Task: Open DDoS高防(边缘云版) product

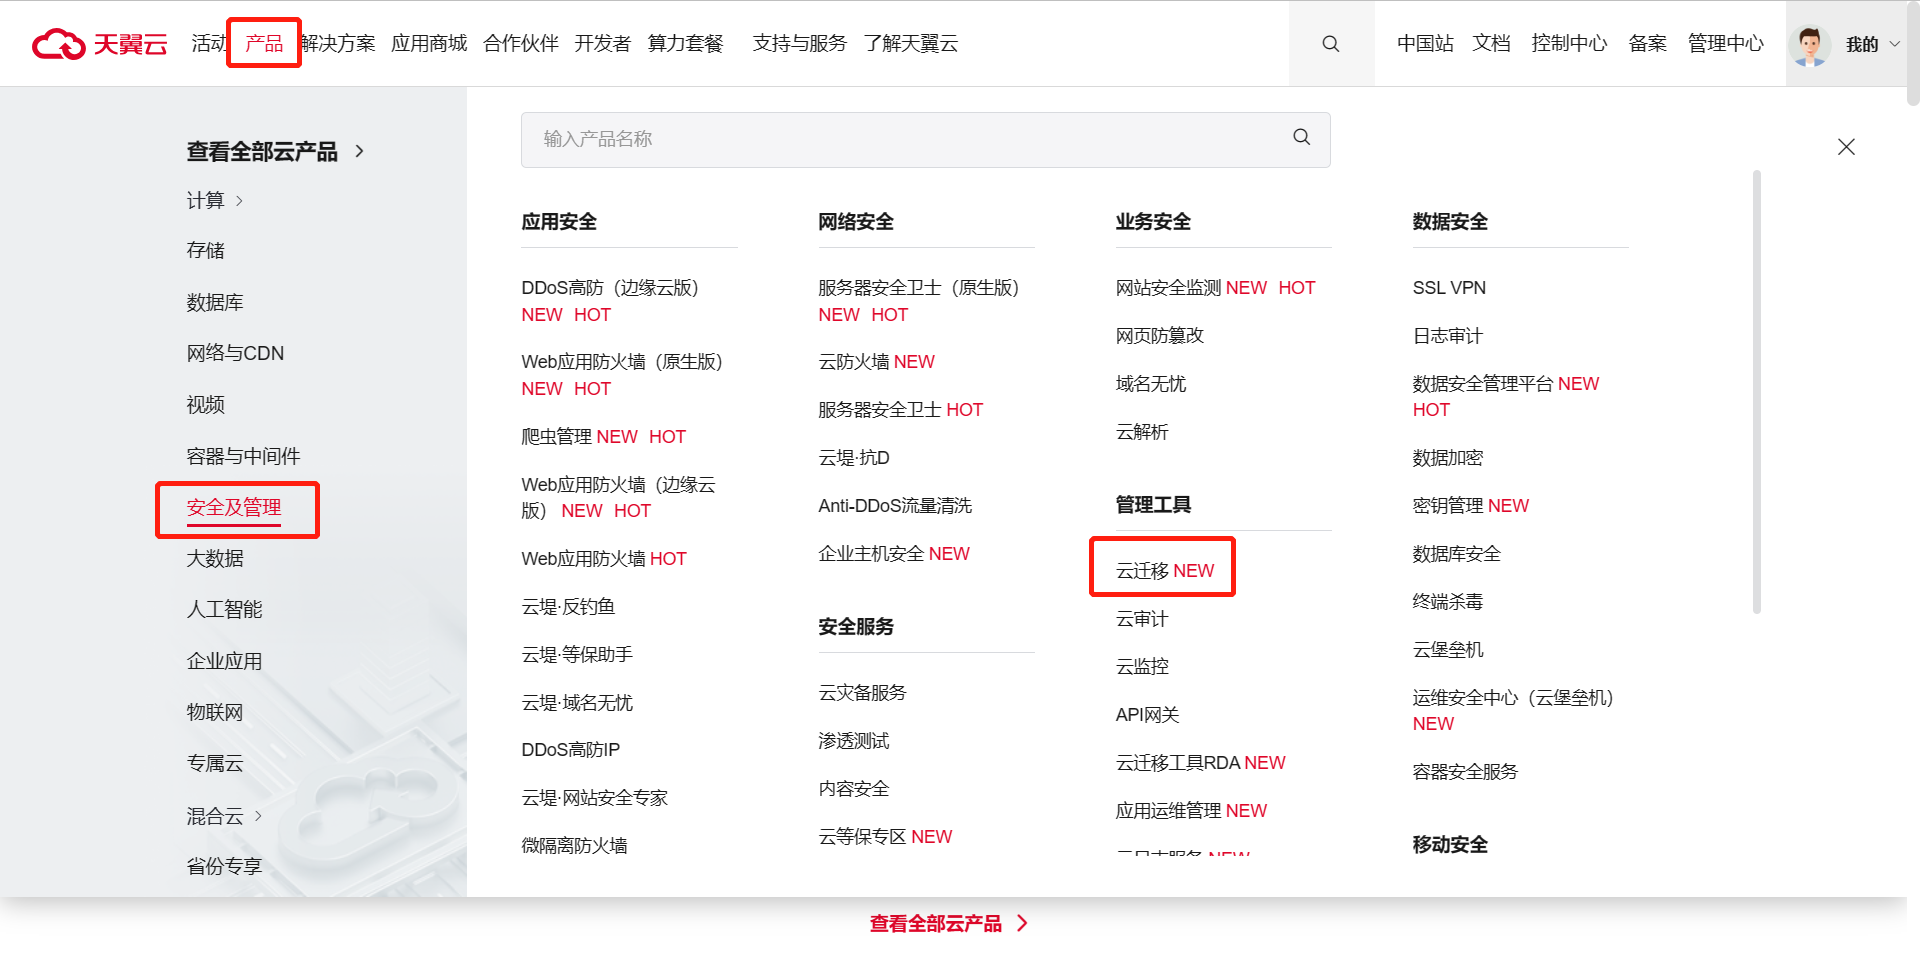Action: pyautogui.click(x=610, y=288)
